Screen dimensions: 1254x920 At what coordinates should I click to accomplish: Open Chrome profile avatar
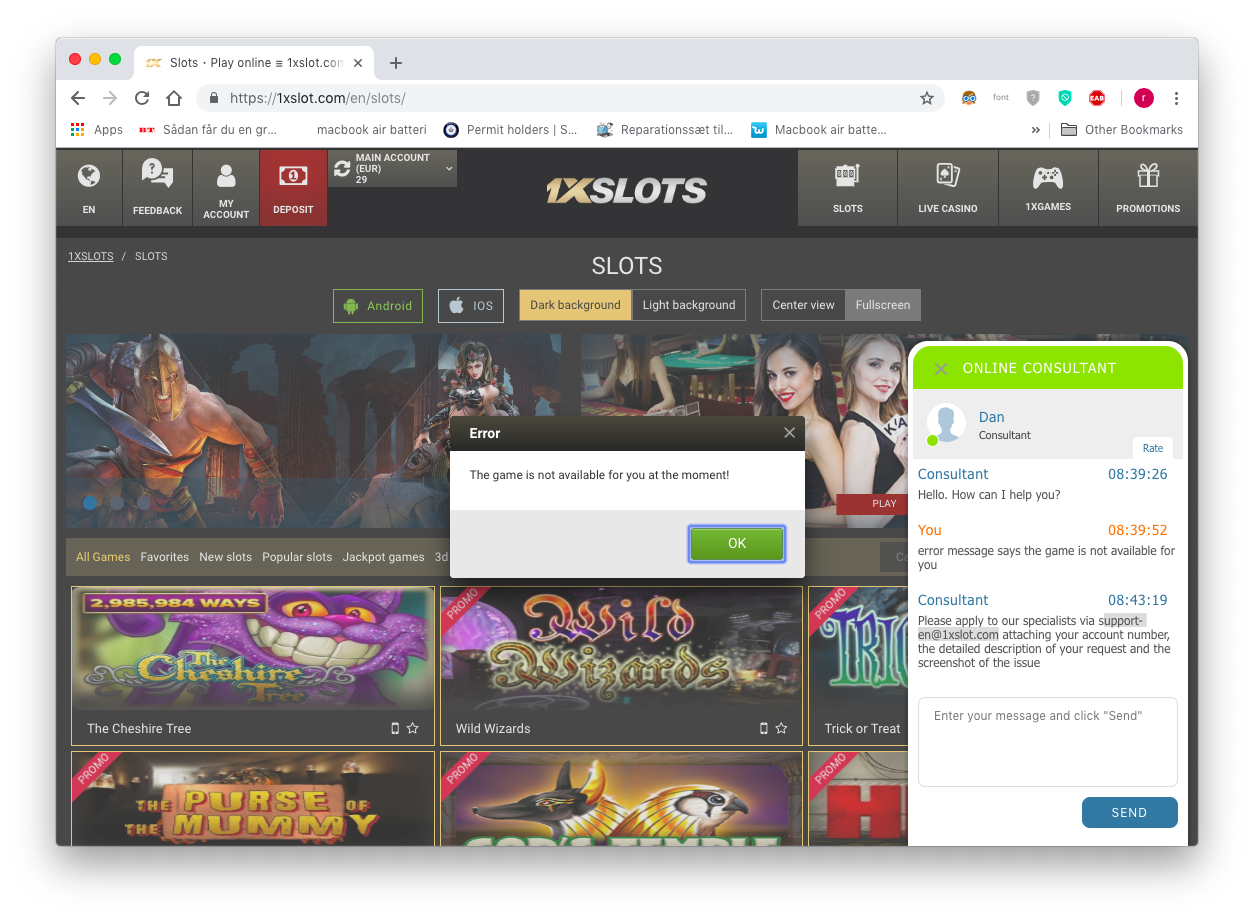1143,98
